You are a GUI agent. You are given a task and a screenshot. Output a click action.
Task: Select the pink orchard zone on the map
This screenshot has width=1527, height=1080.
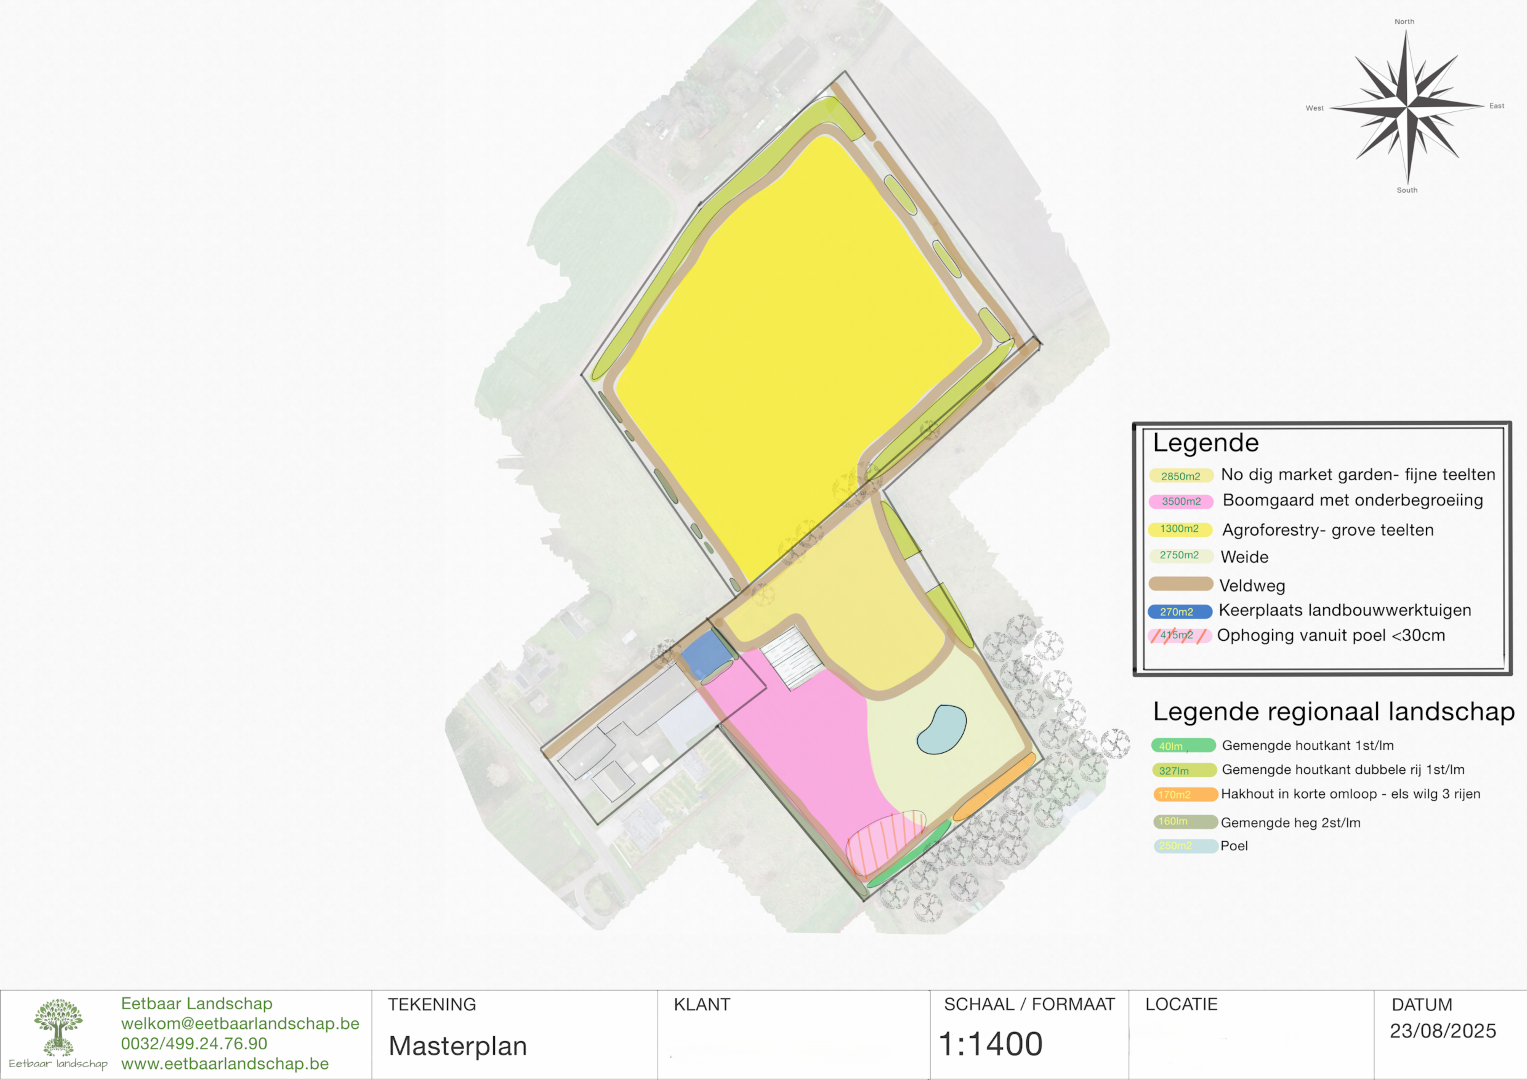point(800,740)
